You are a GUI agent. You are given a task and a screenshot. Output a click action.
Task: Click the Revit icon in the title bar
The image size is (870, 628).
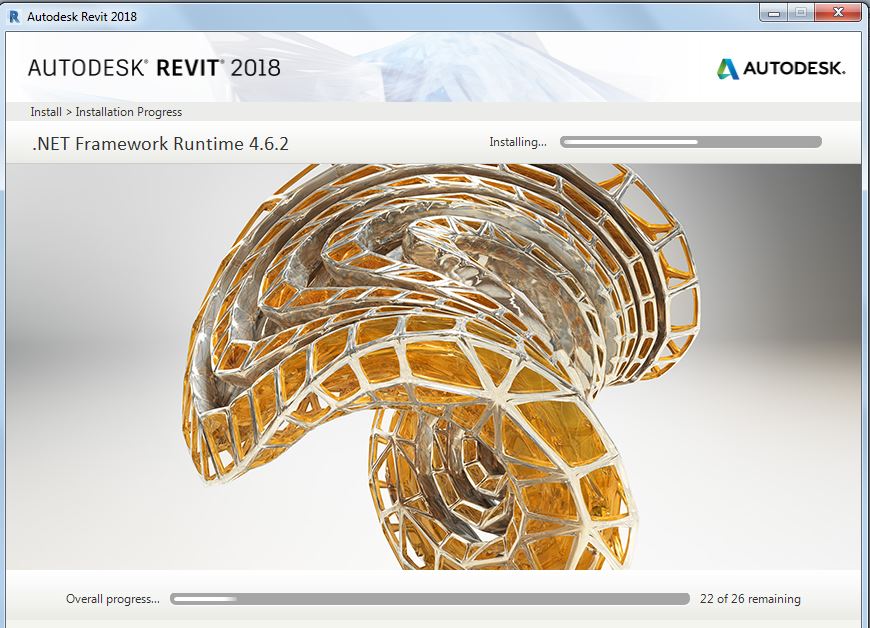pos(14,17)
